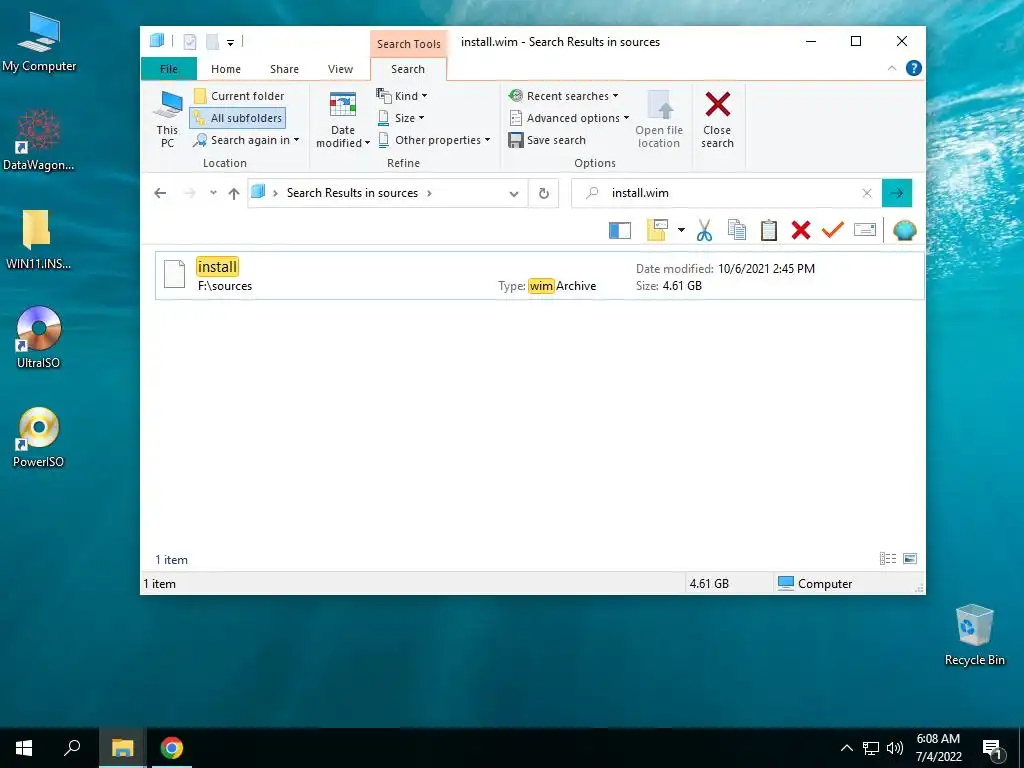Open taskbar search magnifier
The image size is (1024, 768).
tap(72, 748)
